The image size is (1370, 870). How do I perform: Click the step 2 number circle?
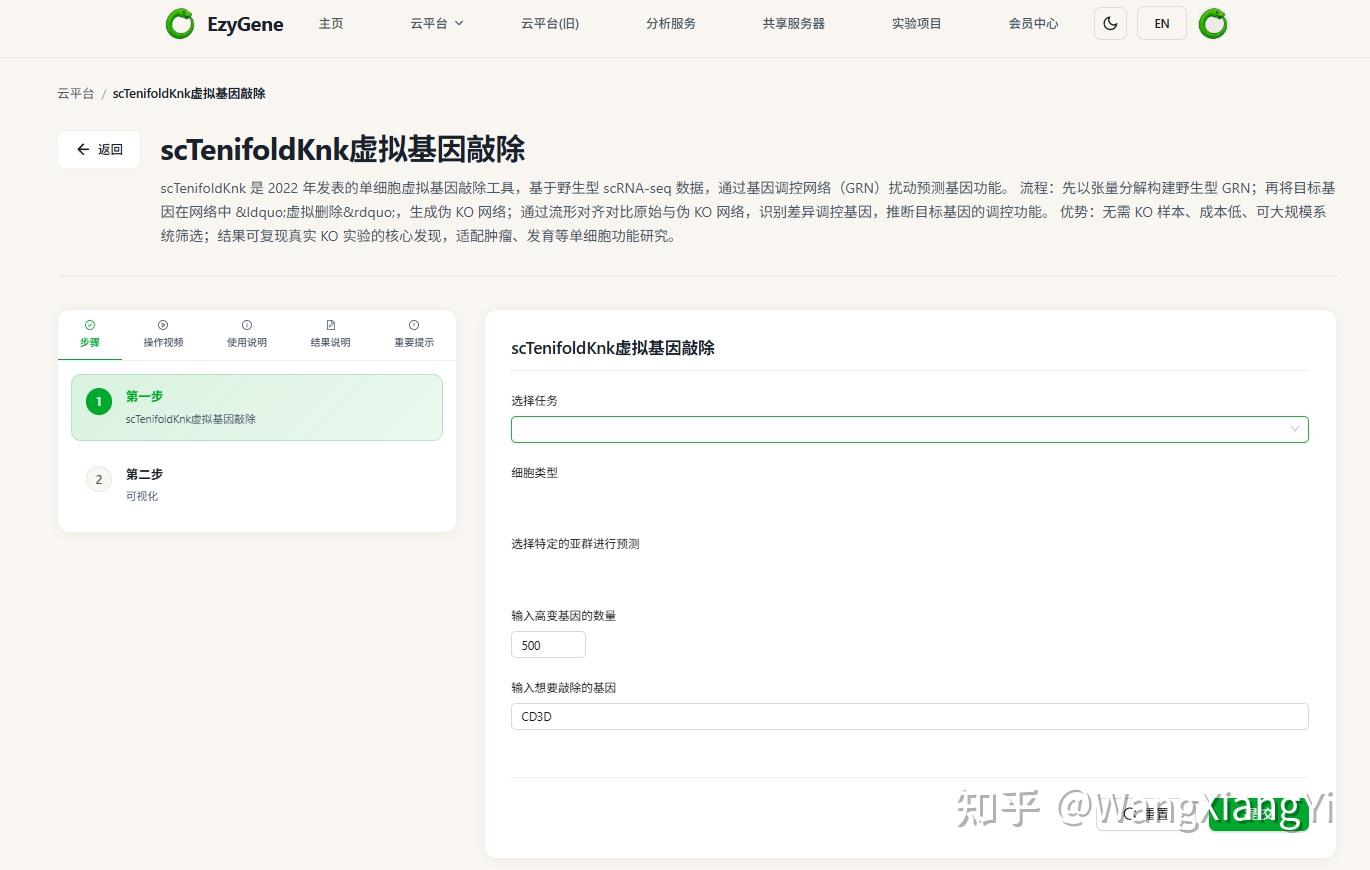click(x=99, y=480)
